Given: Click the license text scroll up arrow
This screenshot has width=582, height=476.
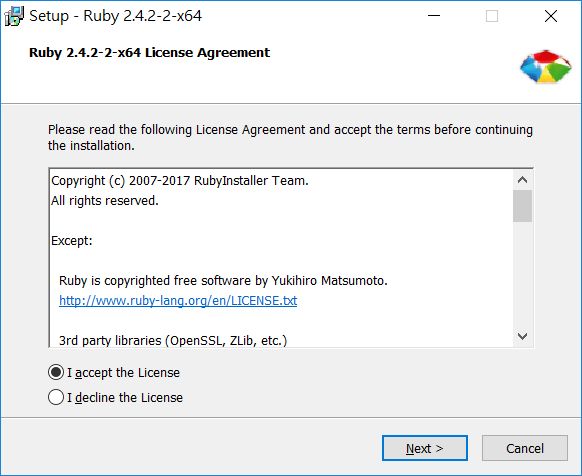Looking at the screenshot, I should pyautogui.click(x=523, y=180).
